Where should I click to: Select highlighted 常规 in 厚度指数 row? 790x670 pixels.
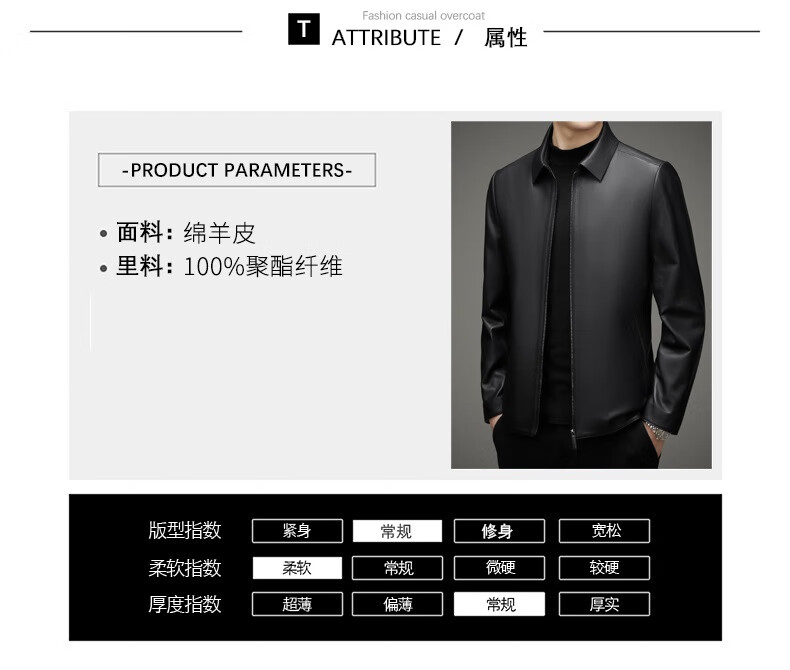coord(499,604)
